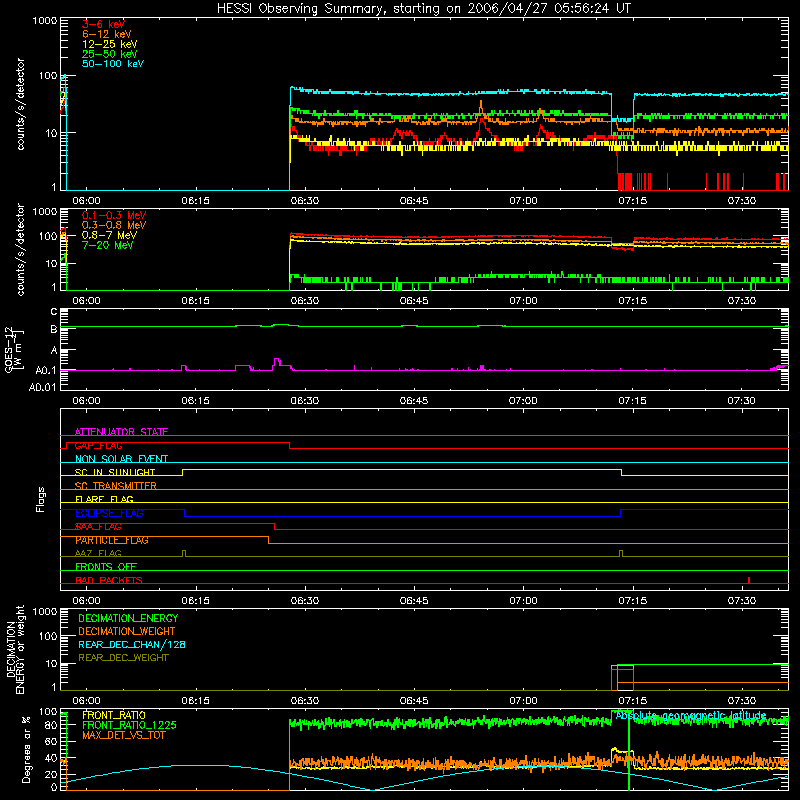Click the SAA_FLAG label

(x=98, y=527)
